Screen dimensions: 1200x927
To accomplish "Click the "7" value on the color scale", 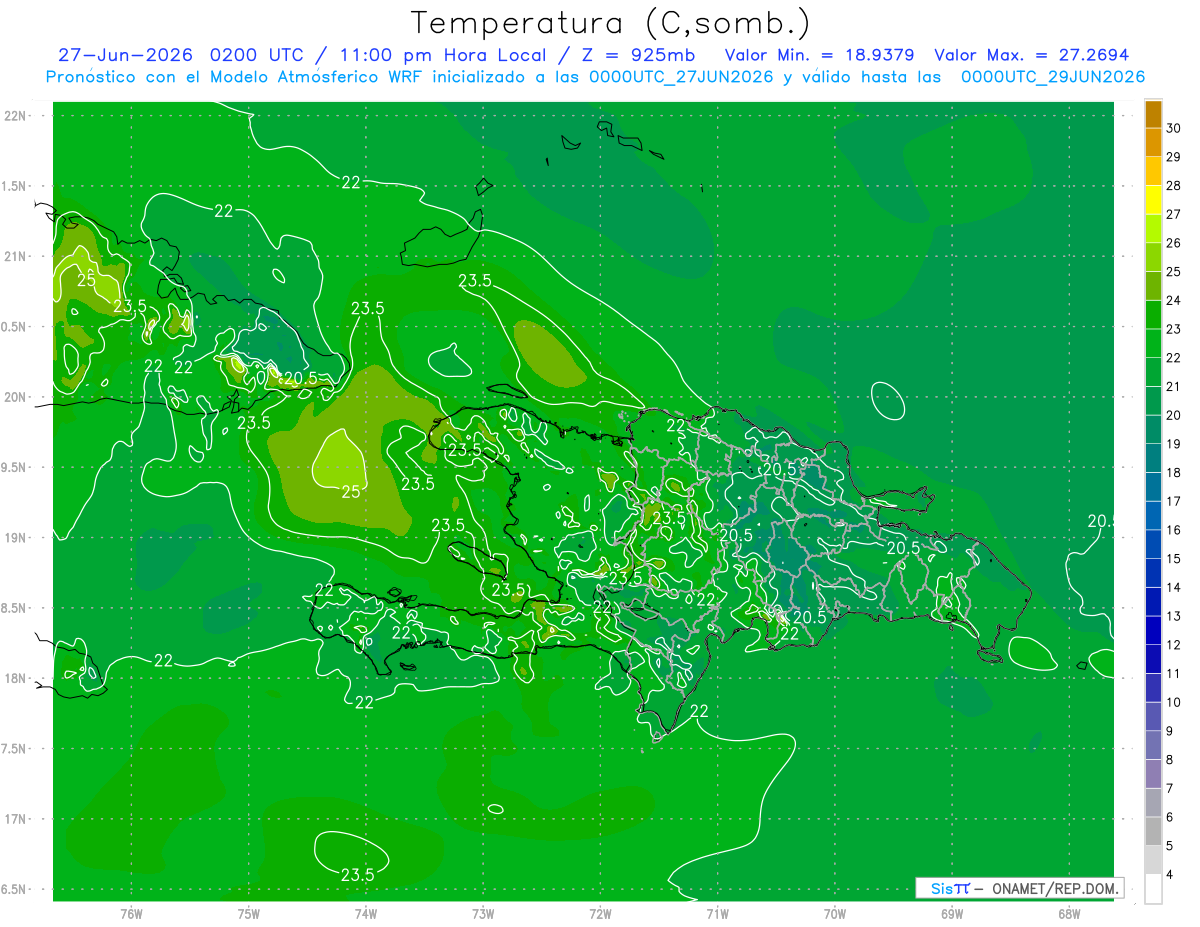I will pyautogui.click(x=1170, y=788).
